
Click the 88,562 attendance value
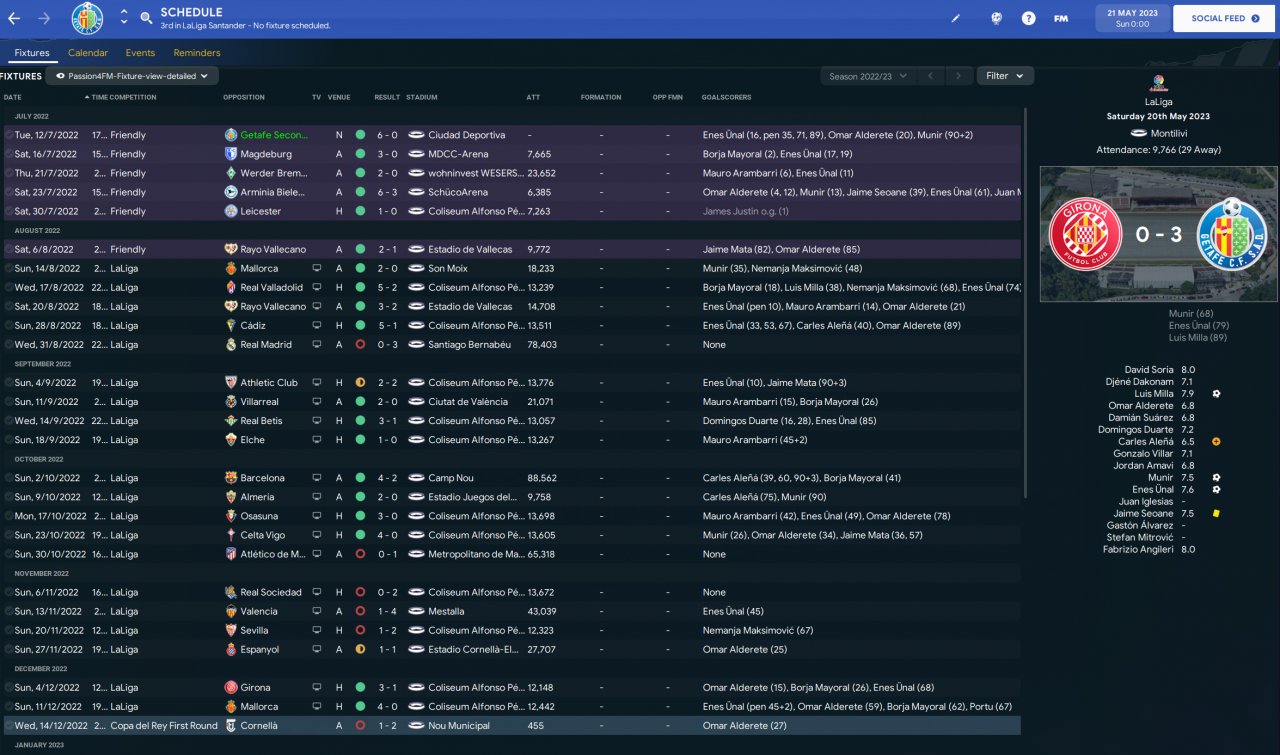tap(541, 478)
